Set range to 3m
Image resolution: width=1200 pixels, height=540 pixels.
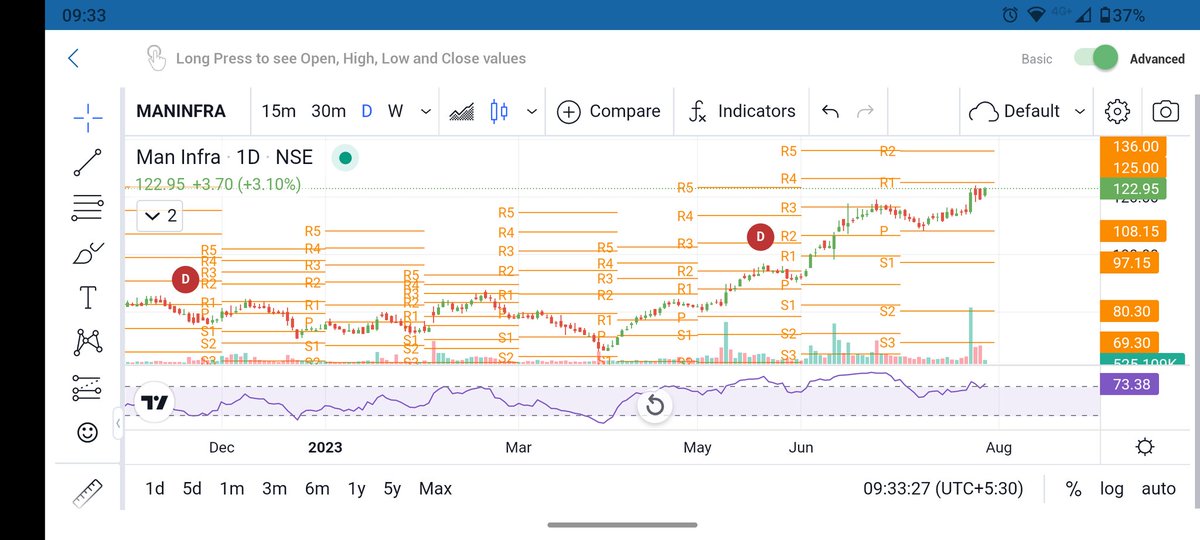(274, 489)
